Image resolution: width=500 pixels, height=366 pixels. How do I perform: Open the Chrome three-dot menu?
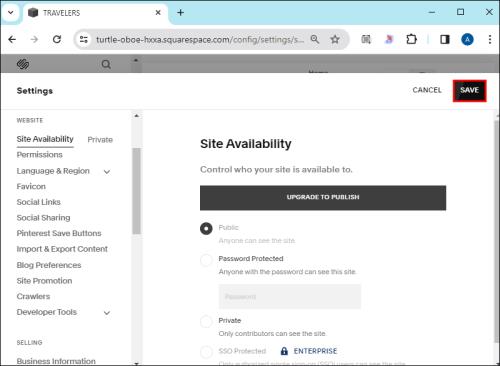[x=490, y=39]
